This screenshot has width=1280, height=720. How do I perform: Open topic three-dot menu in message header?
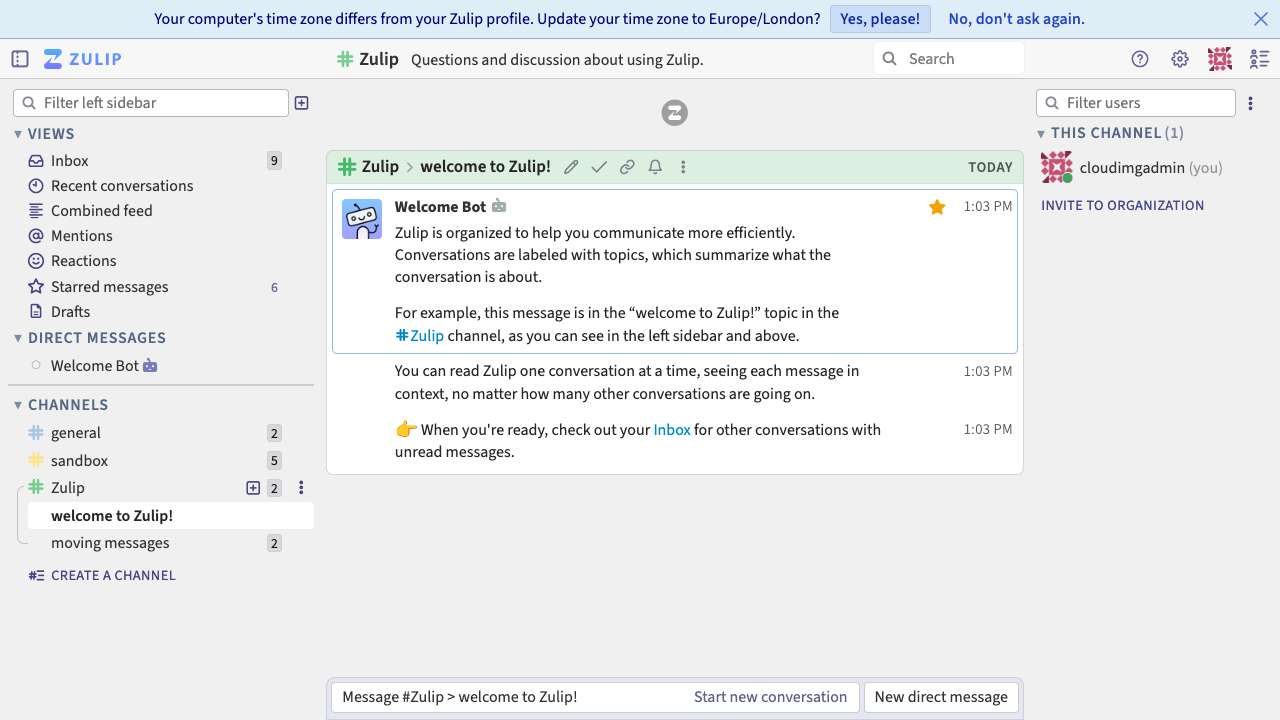[x=683, y=167]
